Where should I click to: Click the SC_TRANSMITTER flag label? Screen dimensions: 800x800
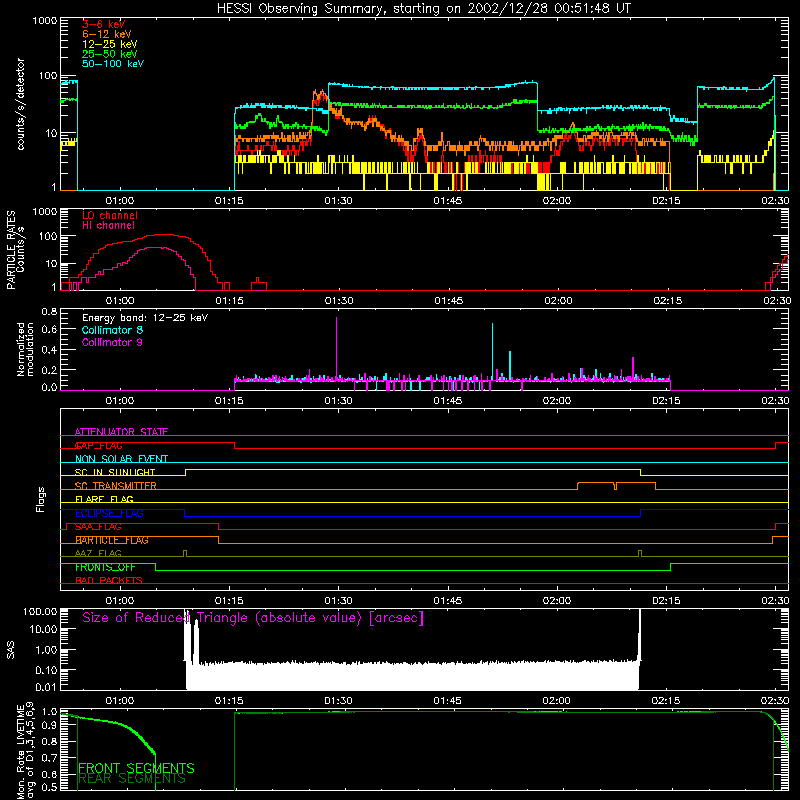click(x=115, y=486)
